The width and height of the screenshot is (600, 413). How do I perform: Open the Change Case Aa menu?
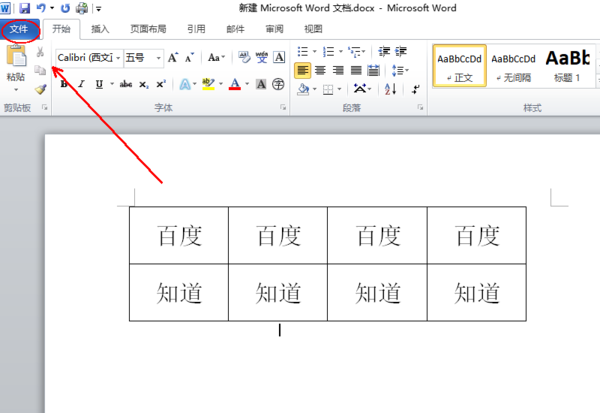[x=216, y=58]
